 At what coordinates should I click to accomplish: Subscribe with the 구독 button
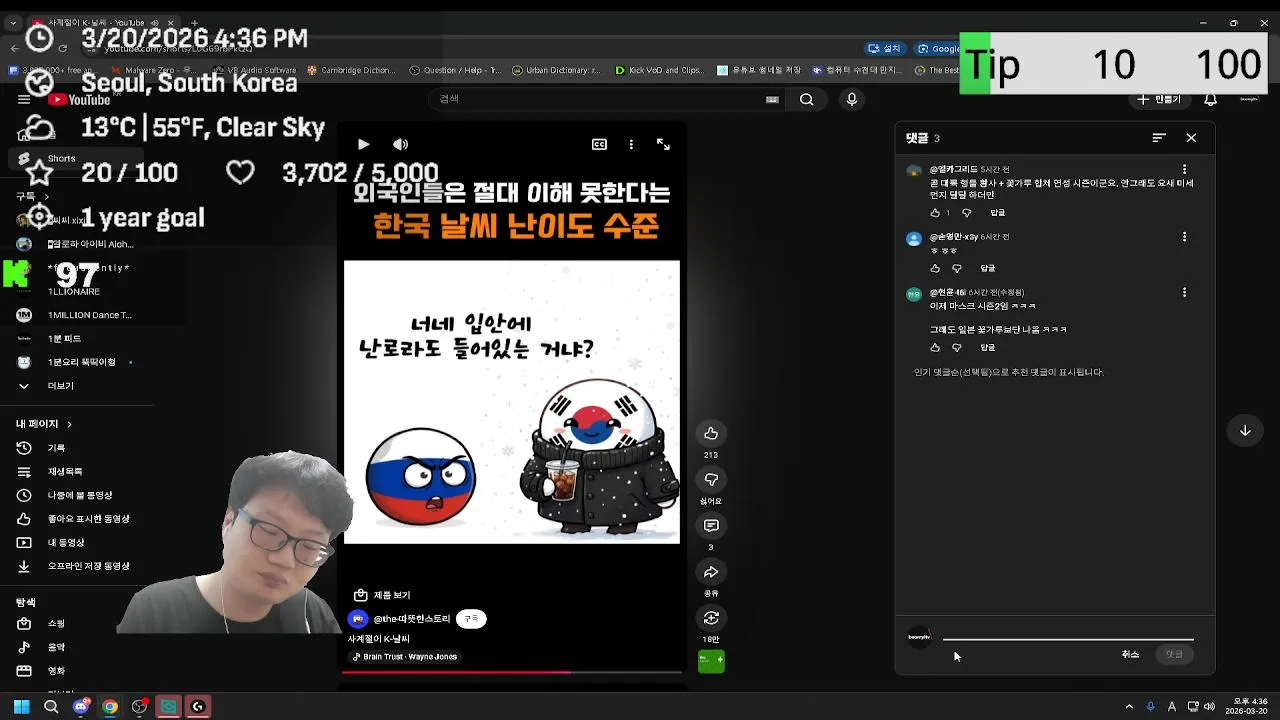(x=472, y=619)
